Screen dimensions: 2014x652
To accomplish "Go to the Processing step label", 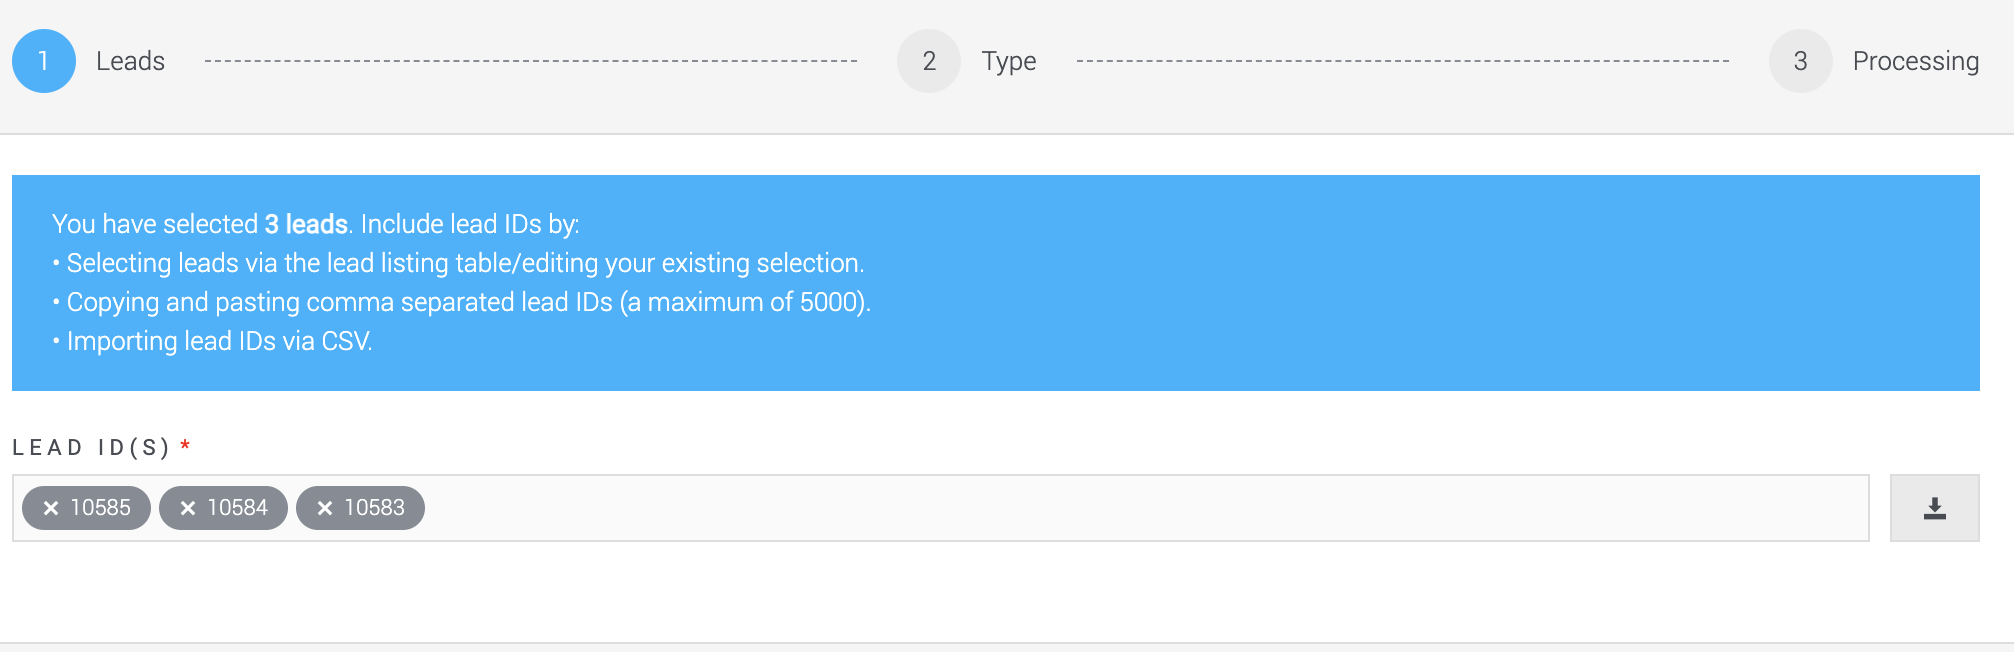I will (1916, 62).
